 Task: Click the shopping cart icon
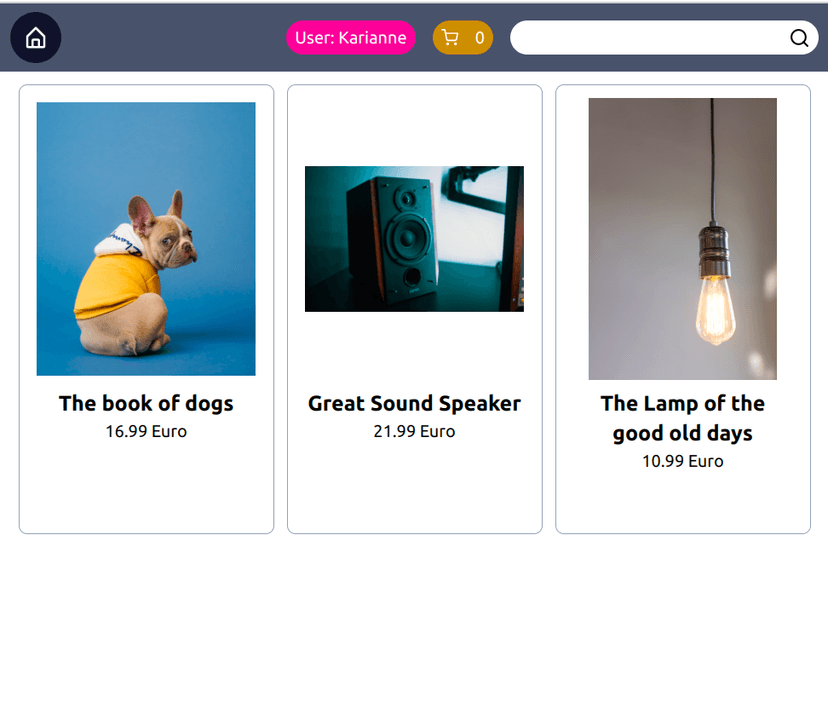(450, 37)
